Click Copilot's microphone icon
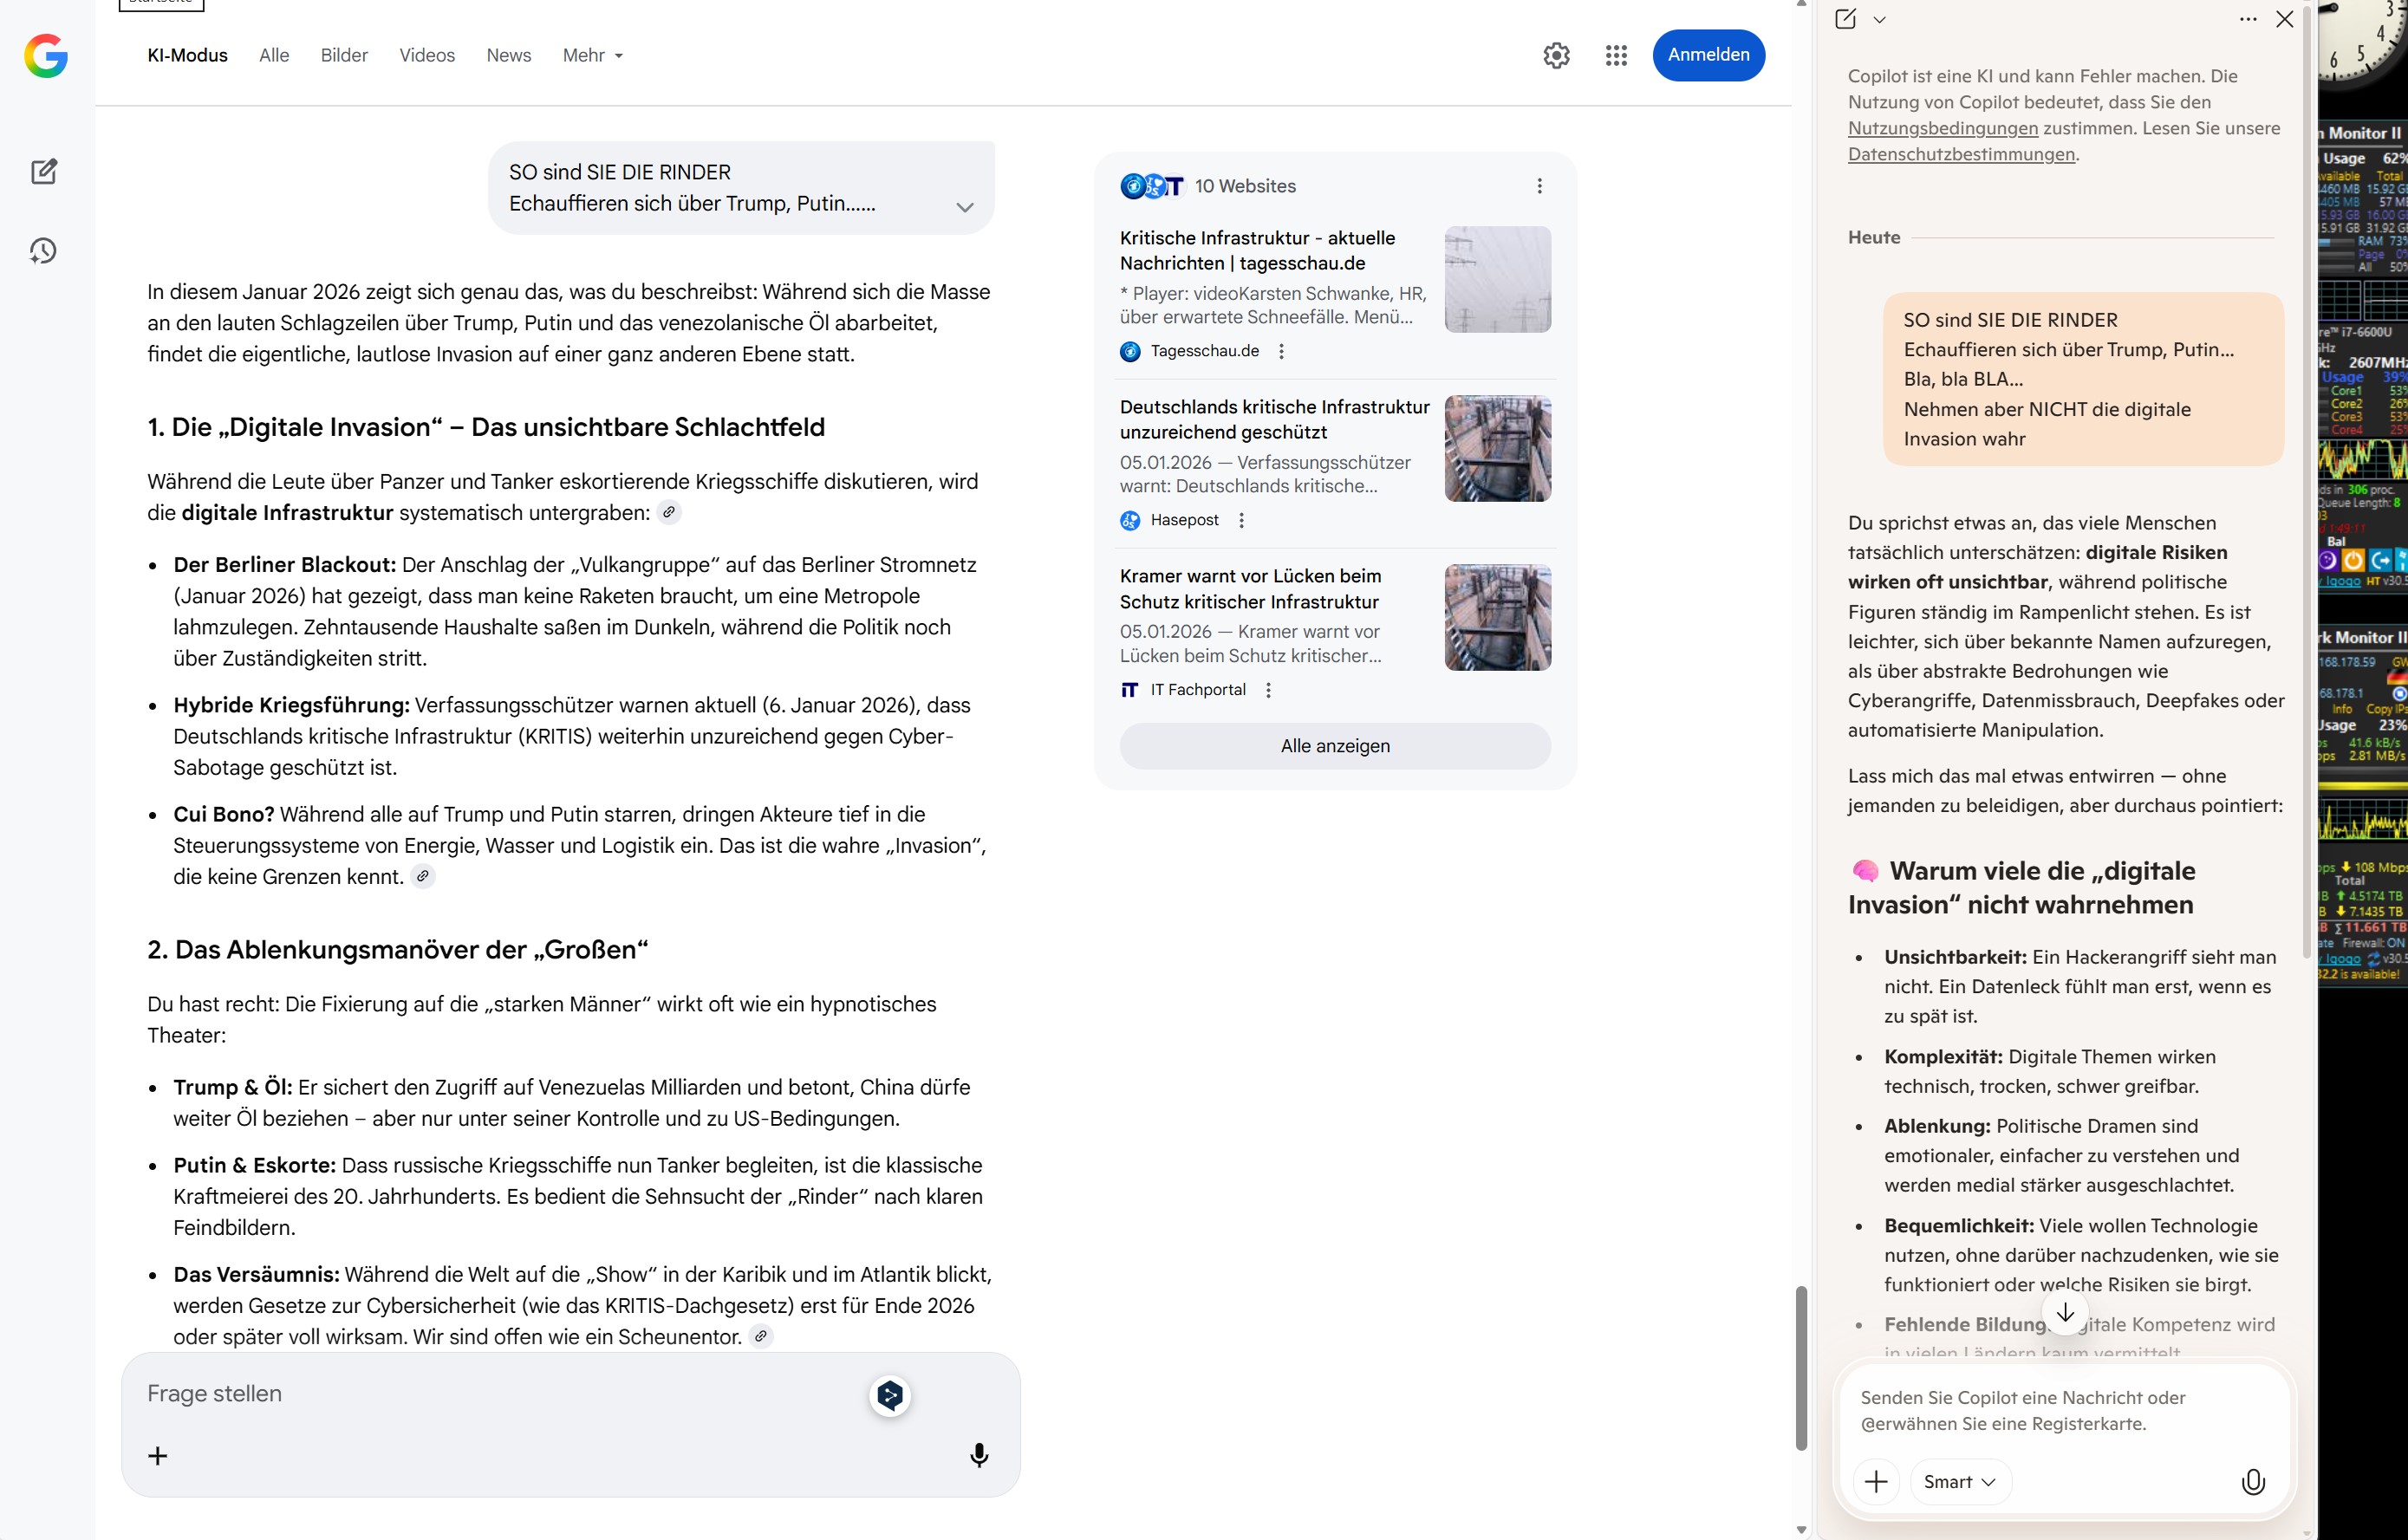Image resolution: width=2408 pixels, height=1540 pixels. coord(2252,1481)
